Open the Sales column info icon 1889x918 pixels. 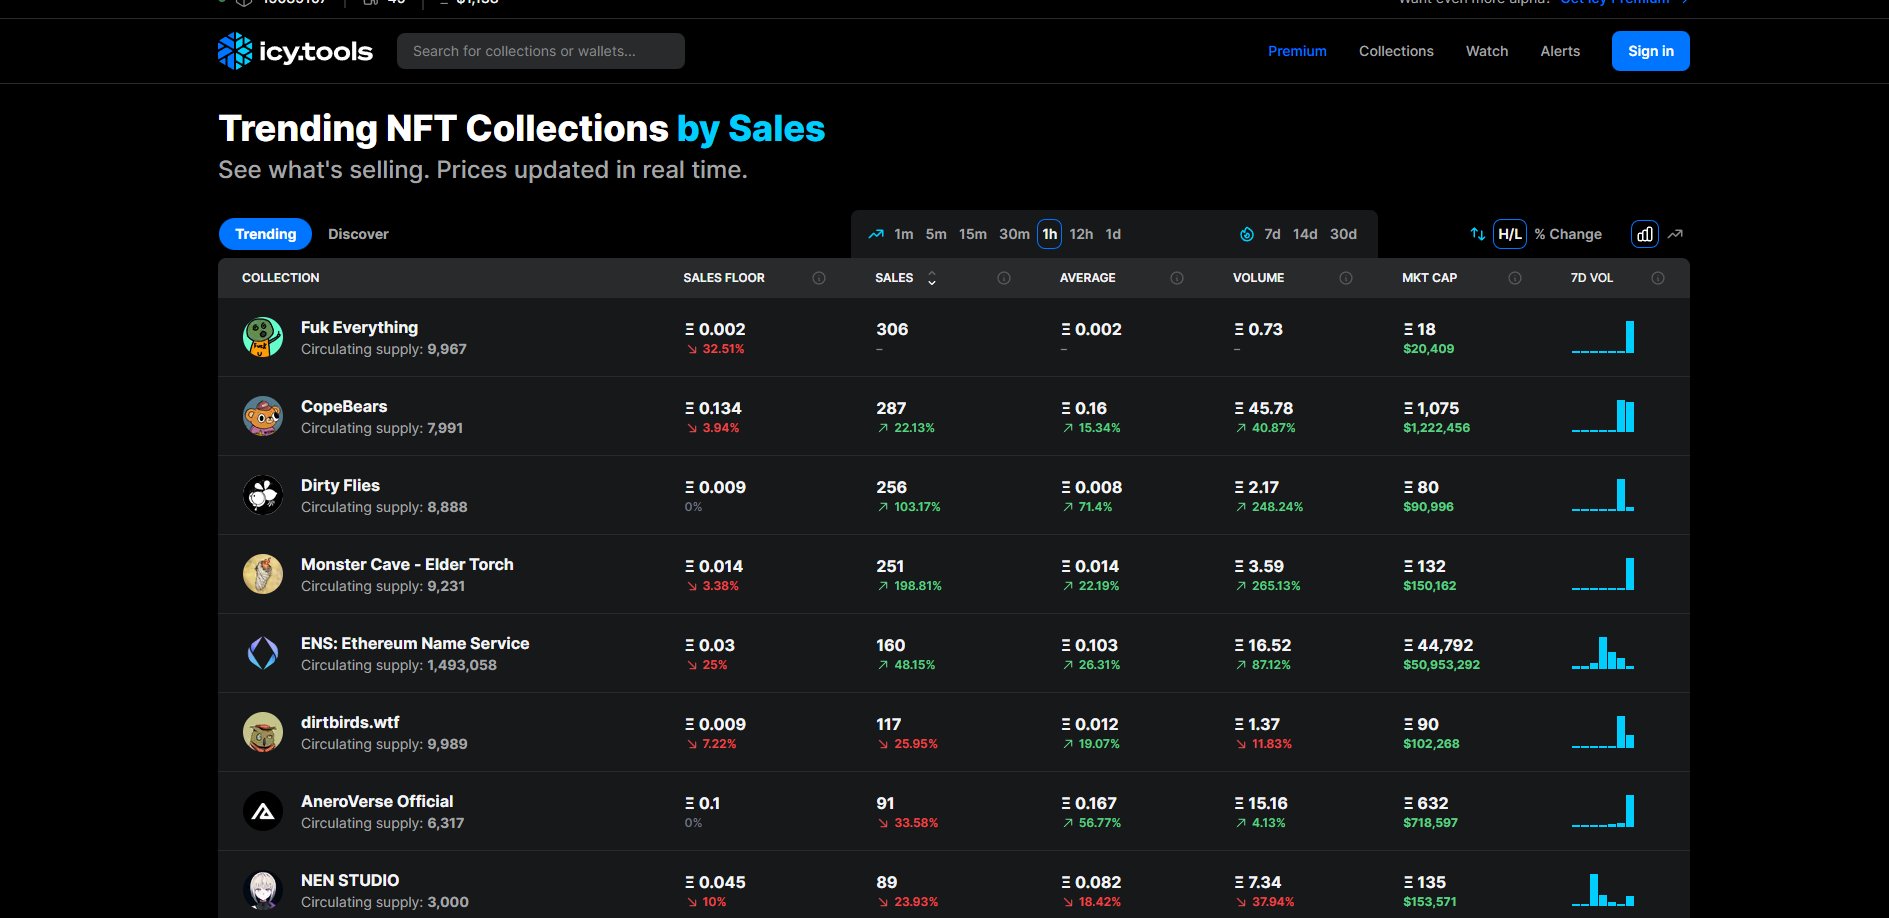pyautogui.click(x=1004, y=278)
